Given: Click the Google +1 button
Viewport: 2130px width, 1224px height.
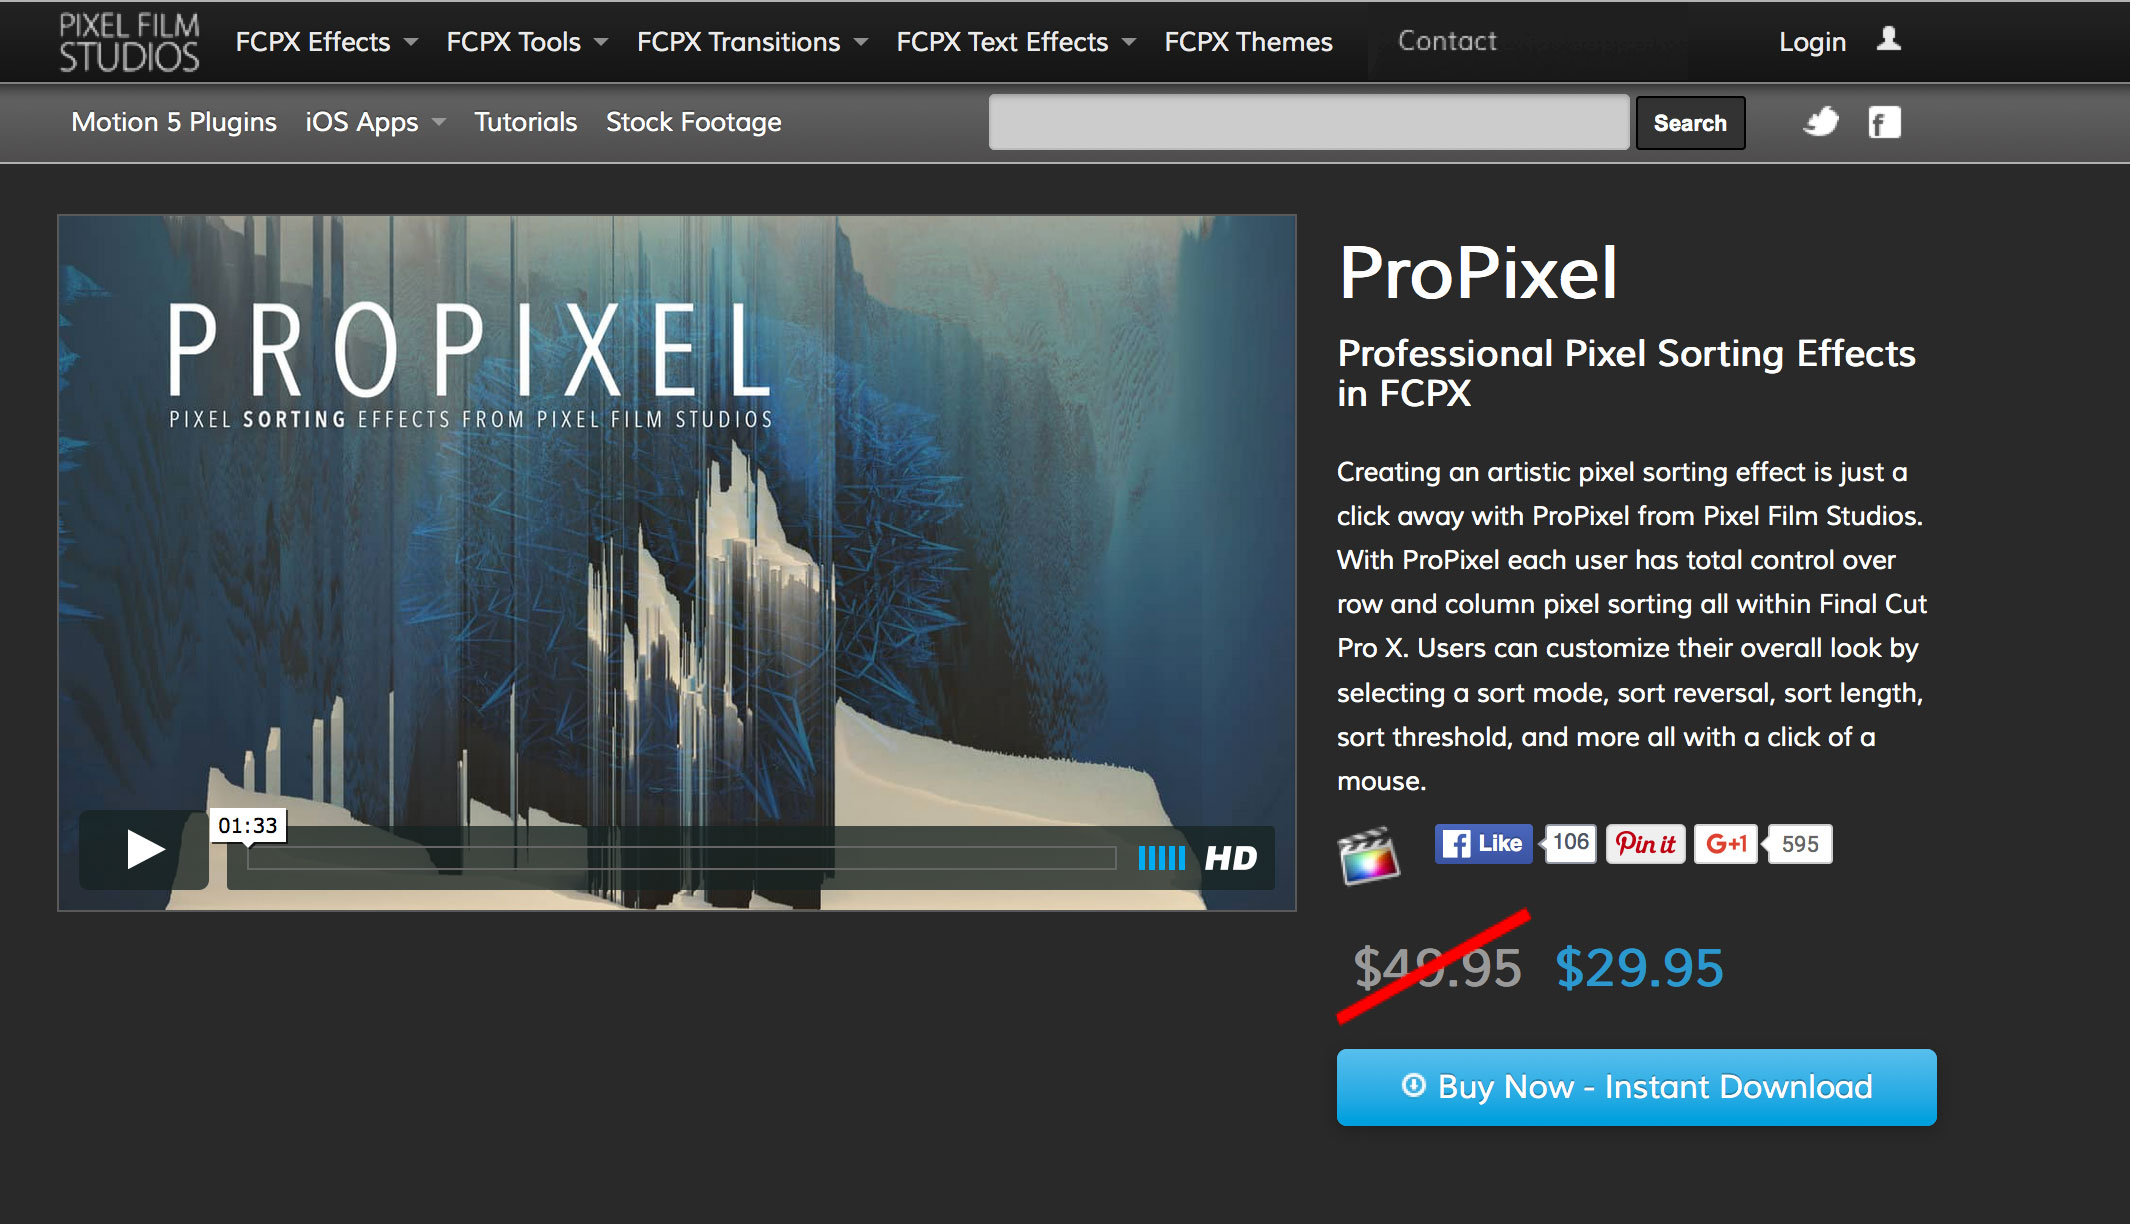Looking at the screenshot, I should 1726,844.
